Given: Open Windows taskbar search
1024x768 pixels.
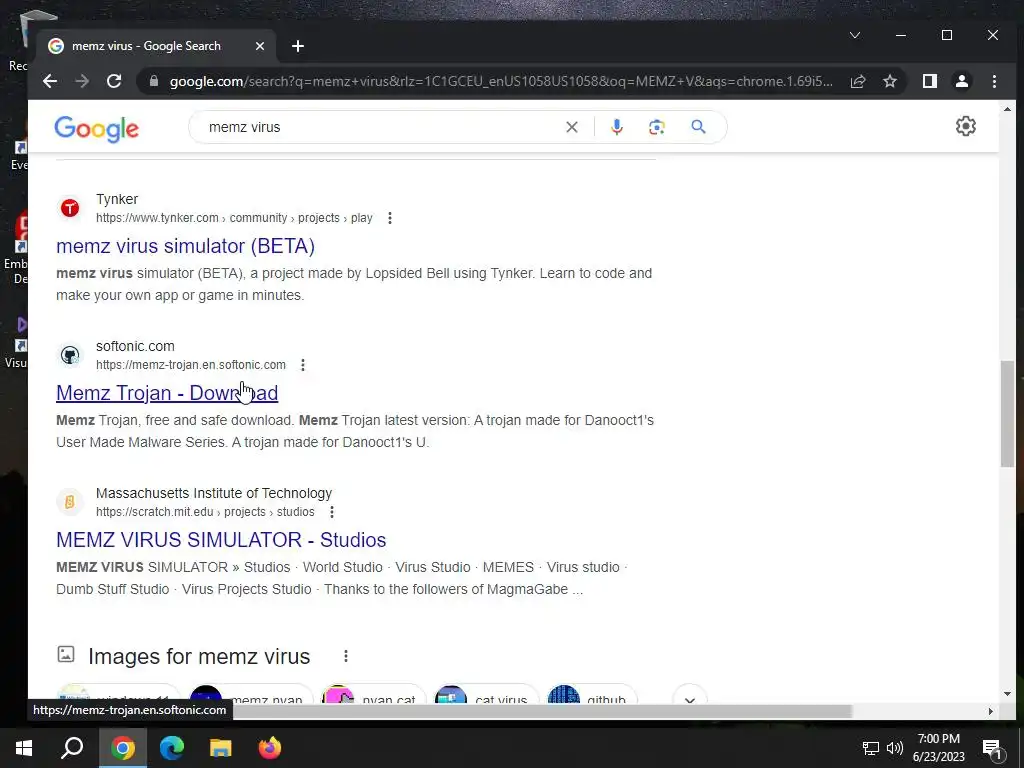Looking at the screenshot, I should (x=72, y=748).
